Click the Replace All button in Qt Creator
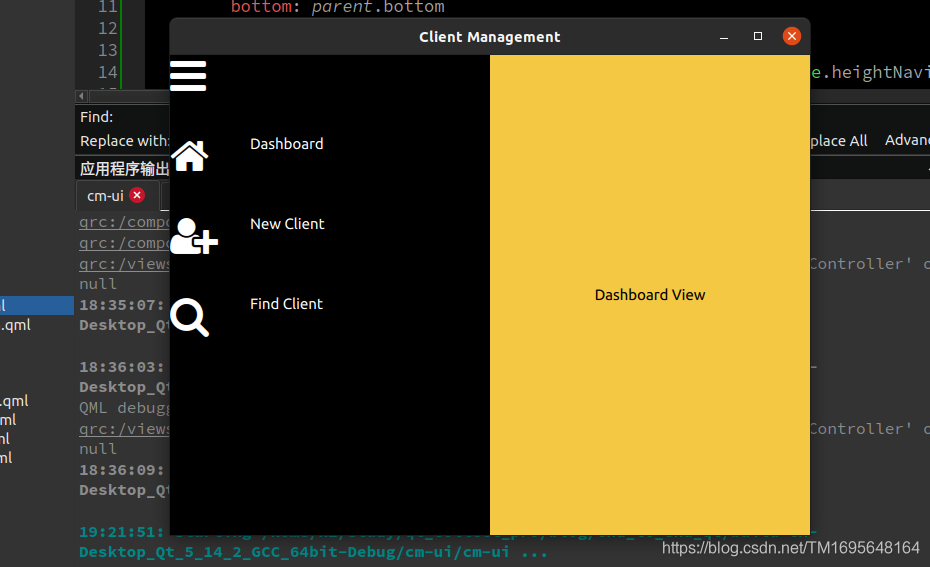 839,141
